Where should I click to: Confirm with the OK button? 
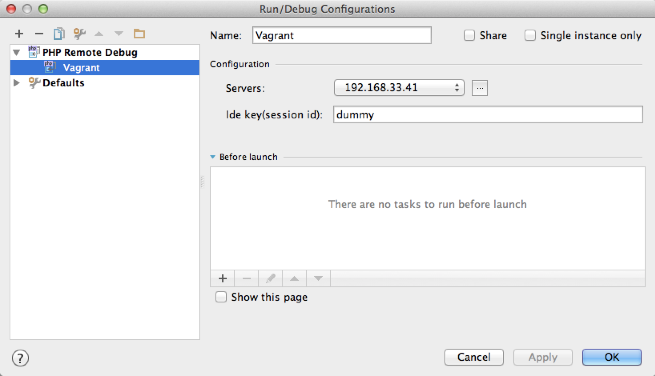[612, 357]
